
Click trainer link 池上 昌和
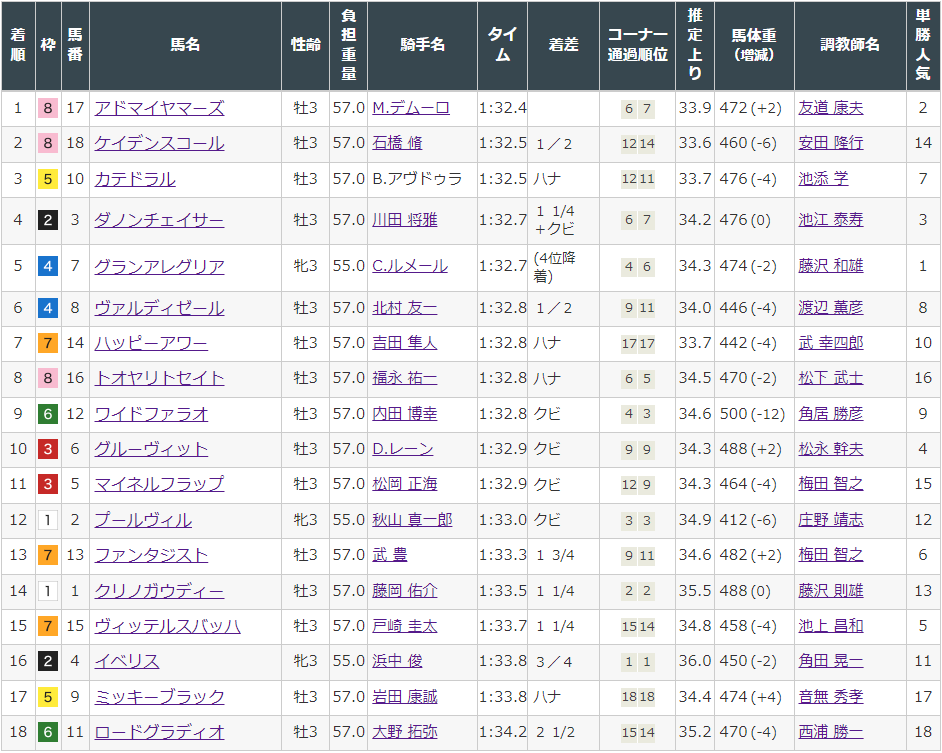coord(831,626)
